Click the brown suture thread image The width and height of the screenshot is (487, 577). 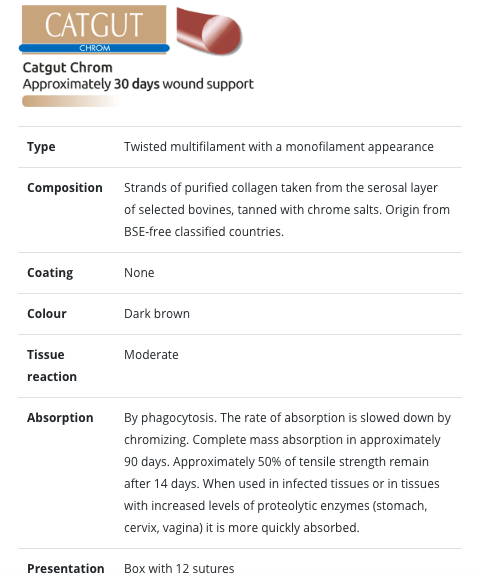point(209,31)
